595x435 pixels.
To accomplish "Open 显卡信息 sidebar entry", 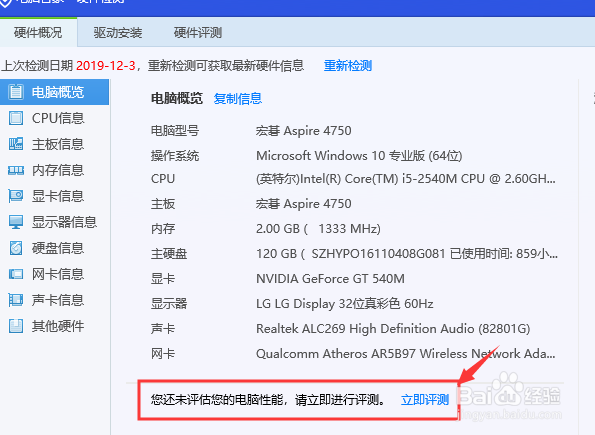I will (x=54, y=196).
